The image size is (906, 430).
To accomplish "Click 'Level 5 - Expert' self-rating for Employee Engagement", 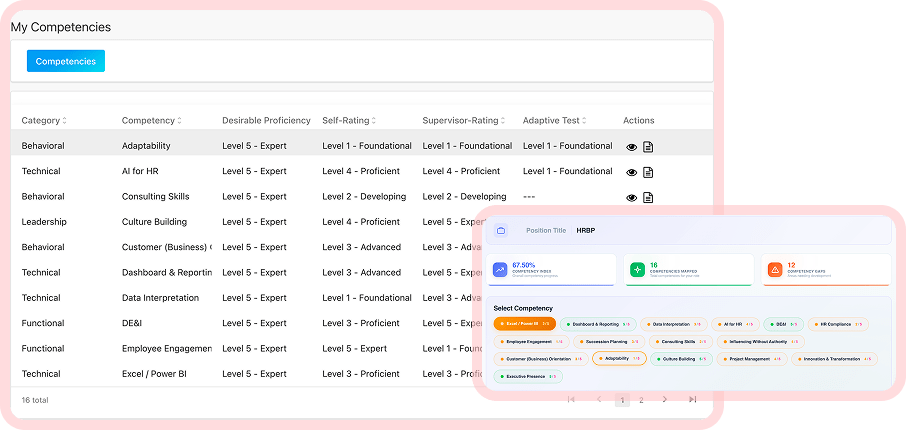I will [x=355, y=349].
